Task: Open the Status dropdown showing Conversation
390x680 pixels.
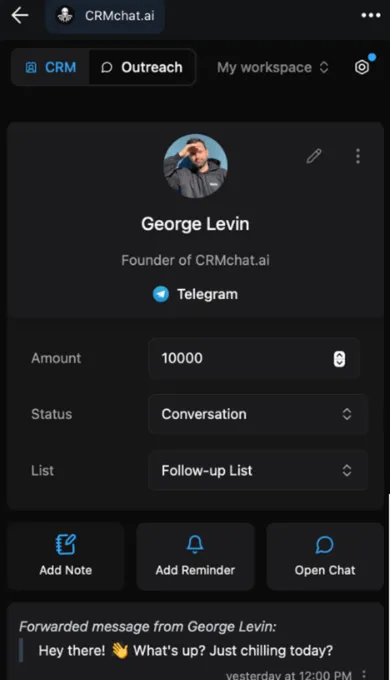Action: [258, 414]
